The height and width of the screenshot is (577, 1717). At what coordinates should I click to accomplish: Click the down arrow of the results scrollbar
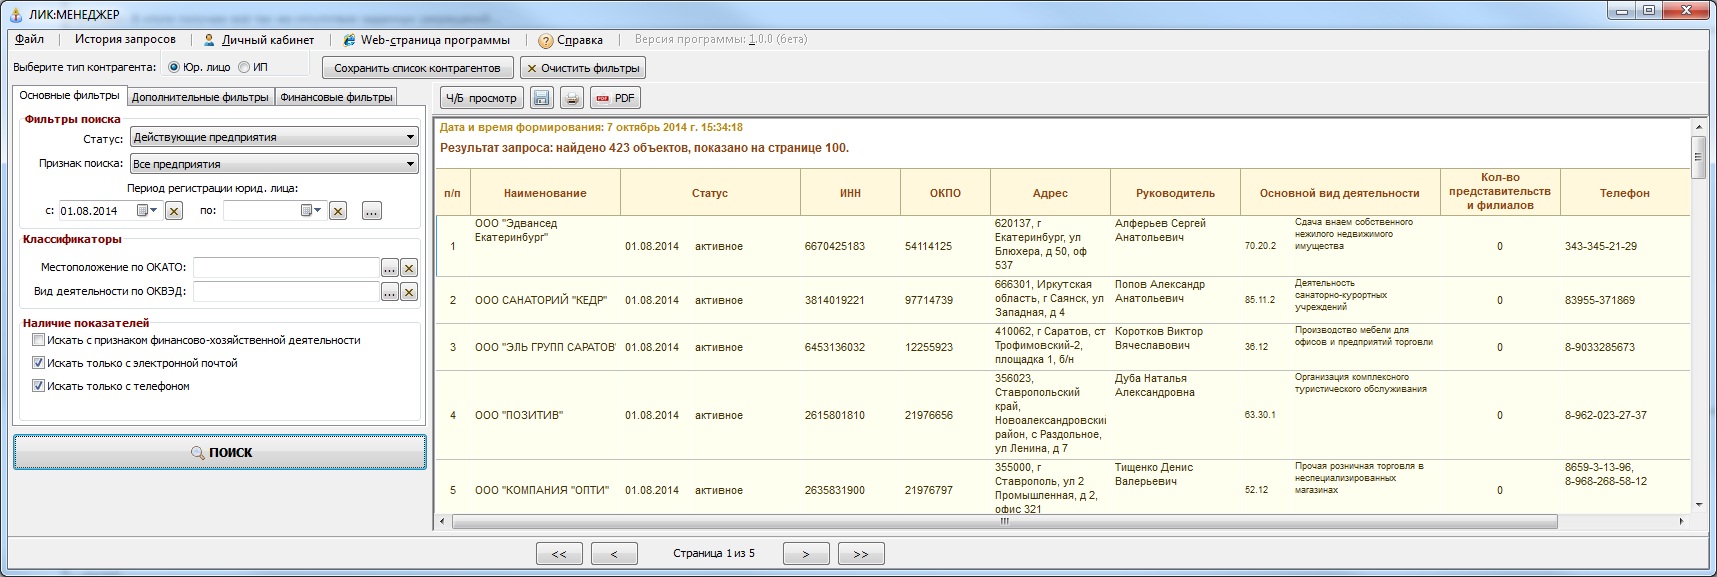(x=1698, y=506)
